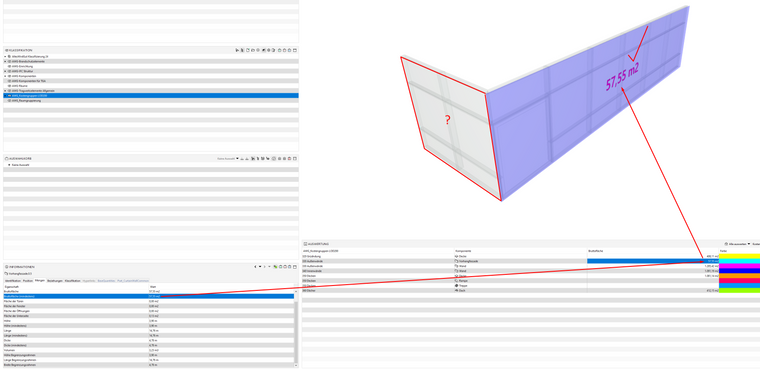Select the Länge Begrenzungsrahmen property row
Image resolution: width=760 pixels, height=369 pixels.
coord(149,360)
